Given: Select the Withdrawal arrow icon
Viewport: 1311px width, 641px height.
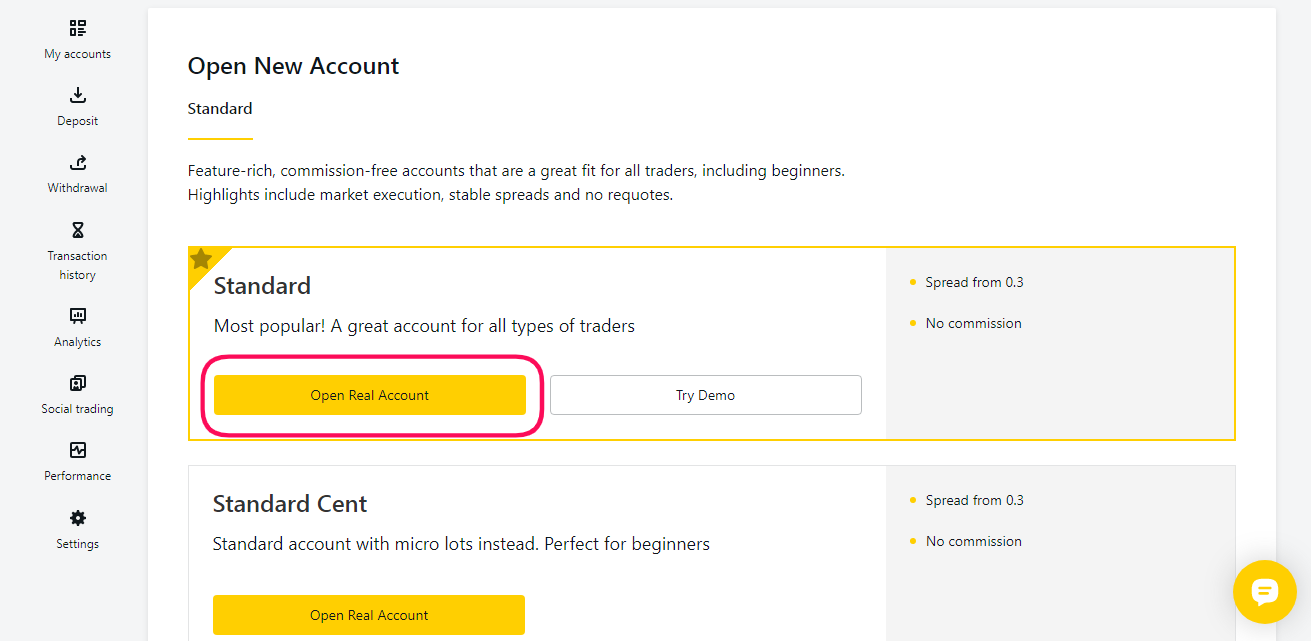Looking at the screenshot, I should (x=78, y=162).
